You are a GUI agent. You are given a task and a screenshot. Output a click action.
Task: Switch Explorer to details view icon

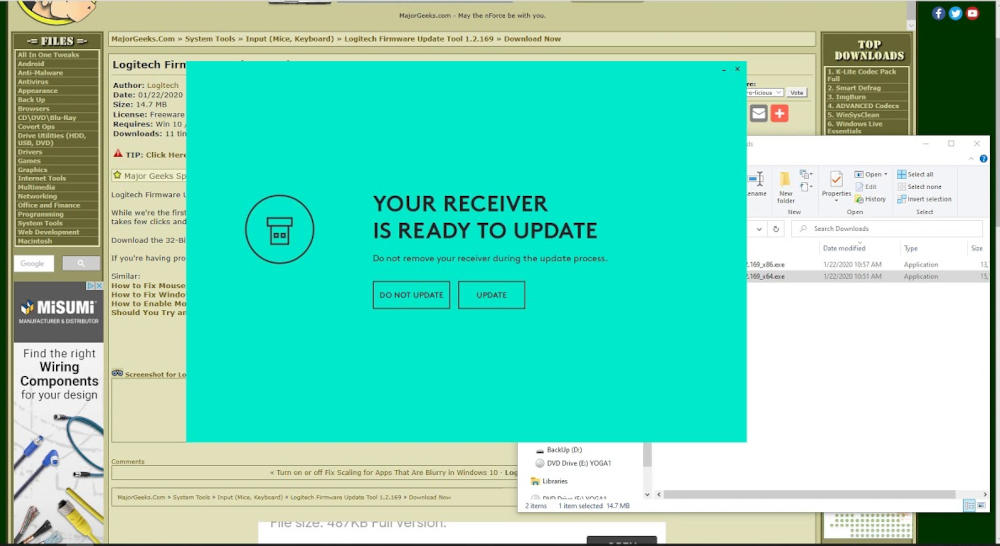coord(969,505)
